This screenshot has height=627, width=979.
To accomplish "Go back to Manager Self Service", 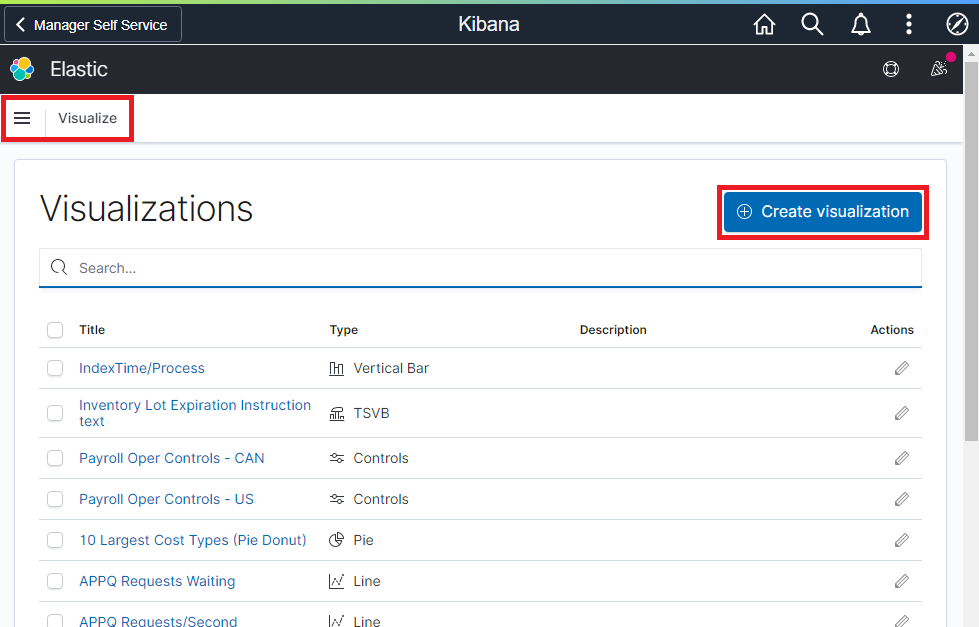I will (x=93, y=25).
